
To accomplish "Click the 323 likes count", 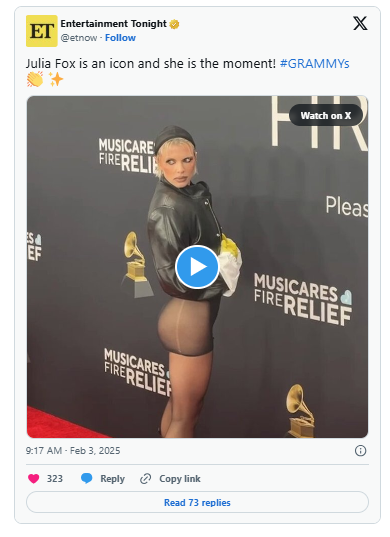I will (x=55, y=478).
